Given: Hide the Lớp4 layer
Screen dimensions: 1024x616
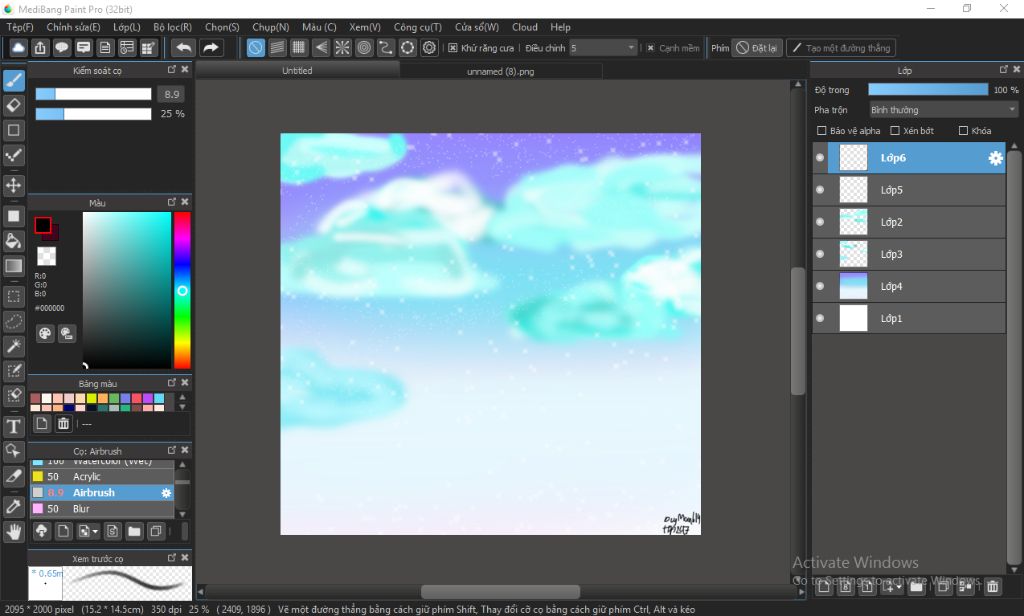Looking at the screenshot, I should 820,286.
